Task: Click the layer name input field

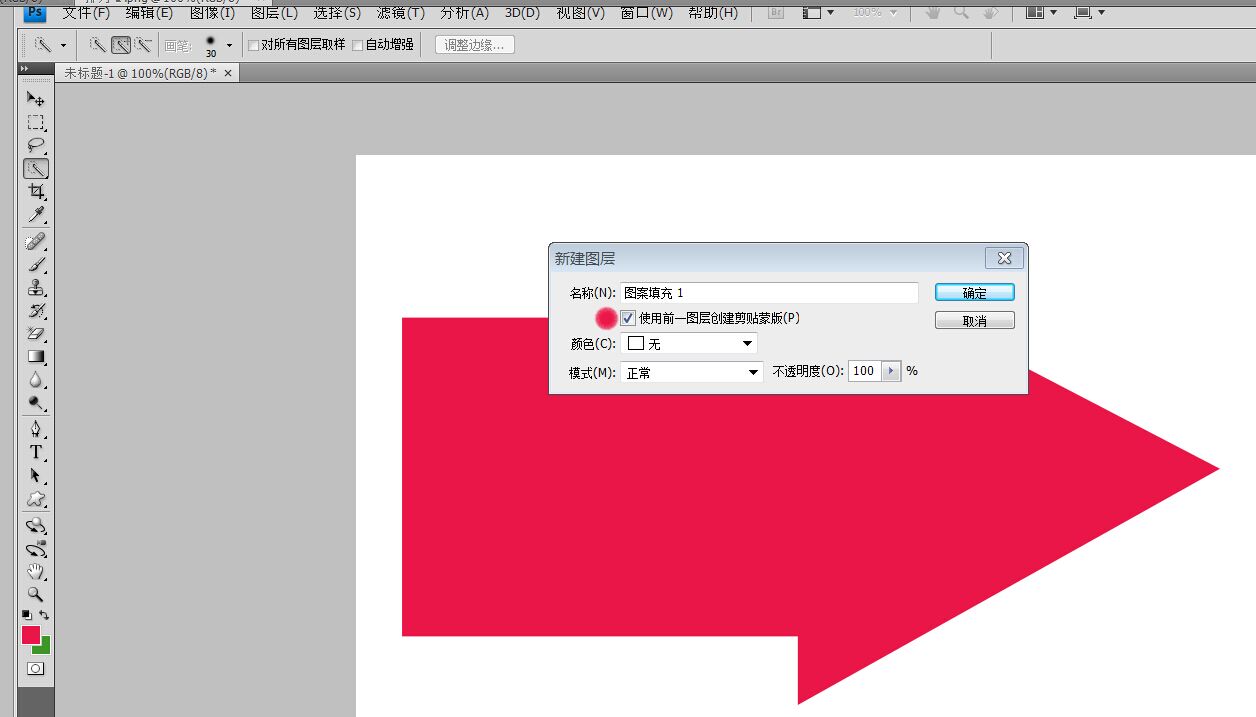Action: [x=769, y=293]
